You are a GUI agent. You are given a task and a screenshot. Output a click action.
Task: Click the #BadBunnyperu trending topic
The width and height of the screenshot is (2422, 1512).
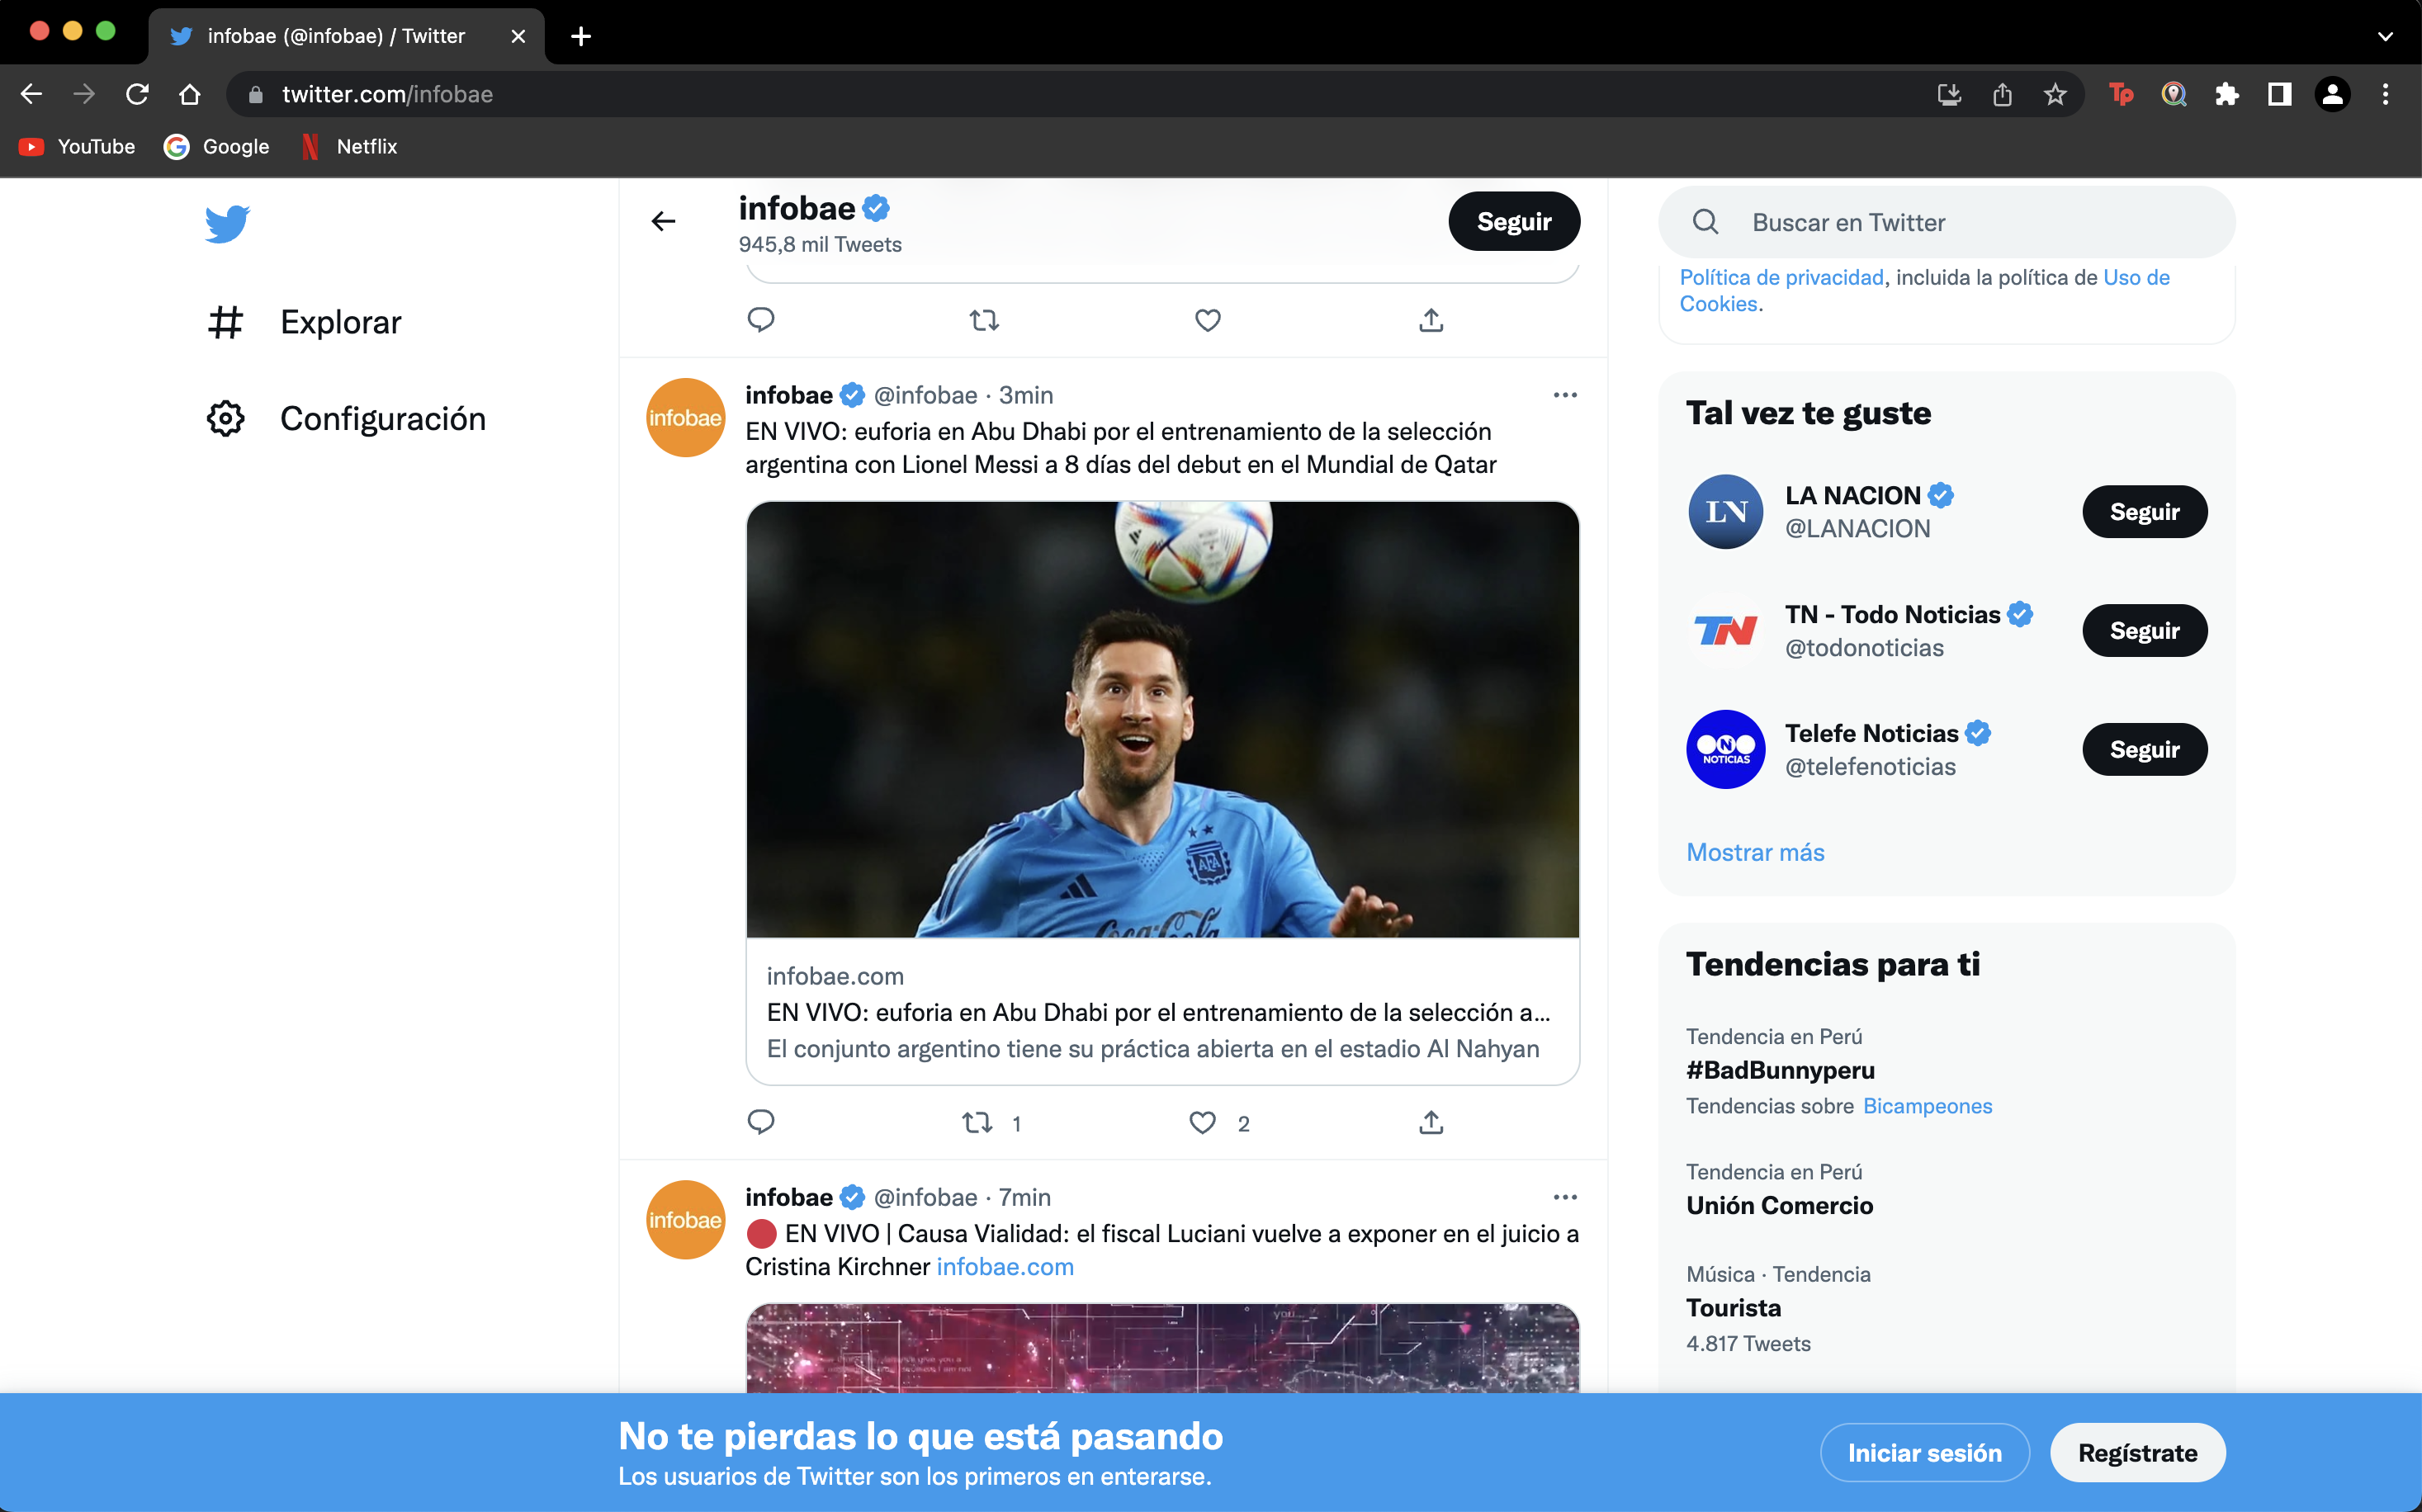point(1779,1070)
